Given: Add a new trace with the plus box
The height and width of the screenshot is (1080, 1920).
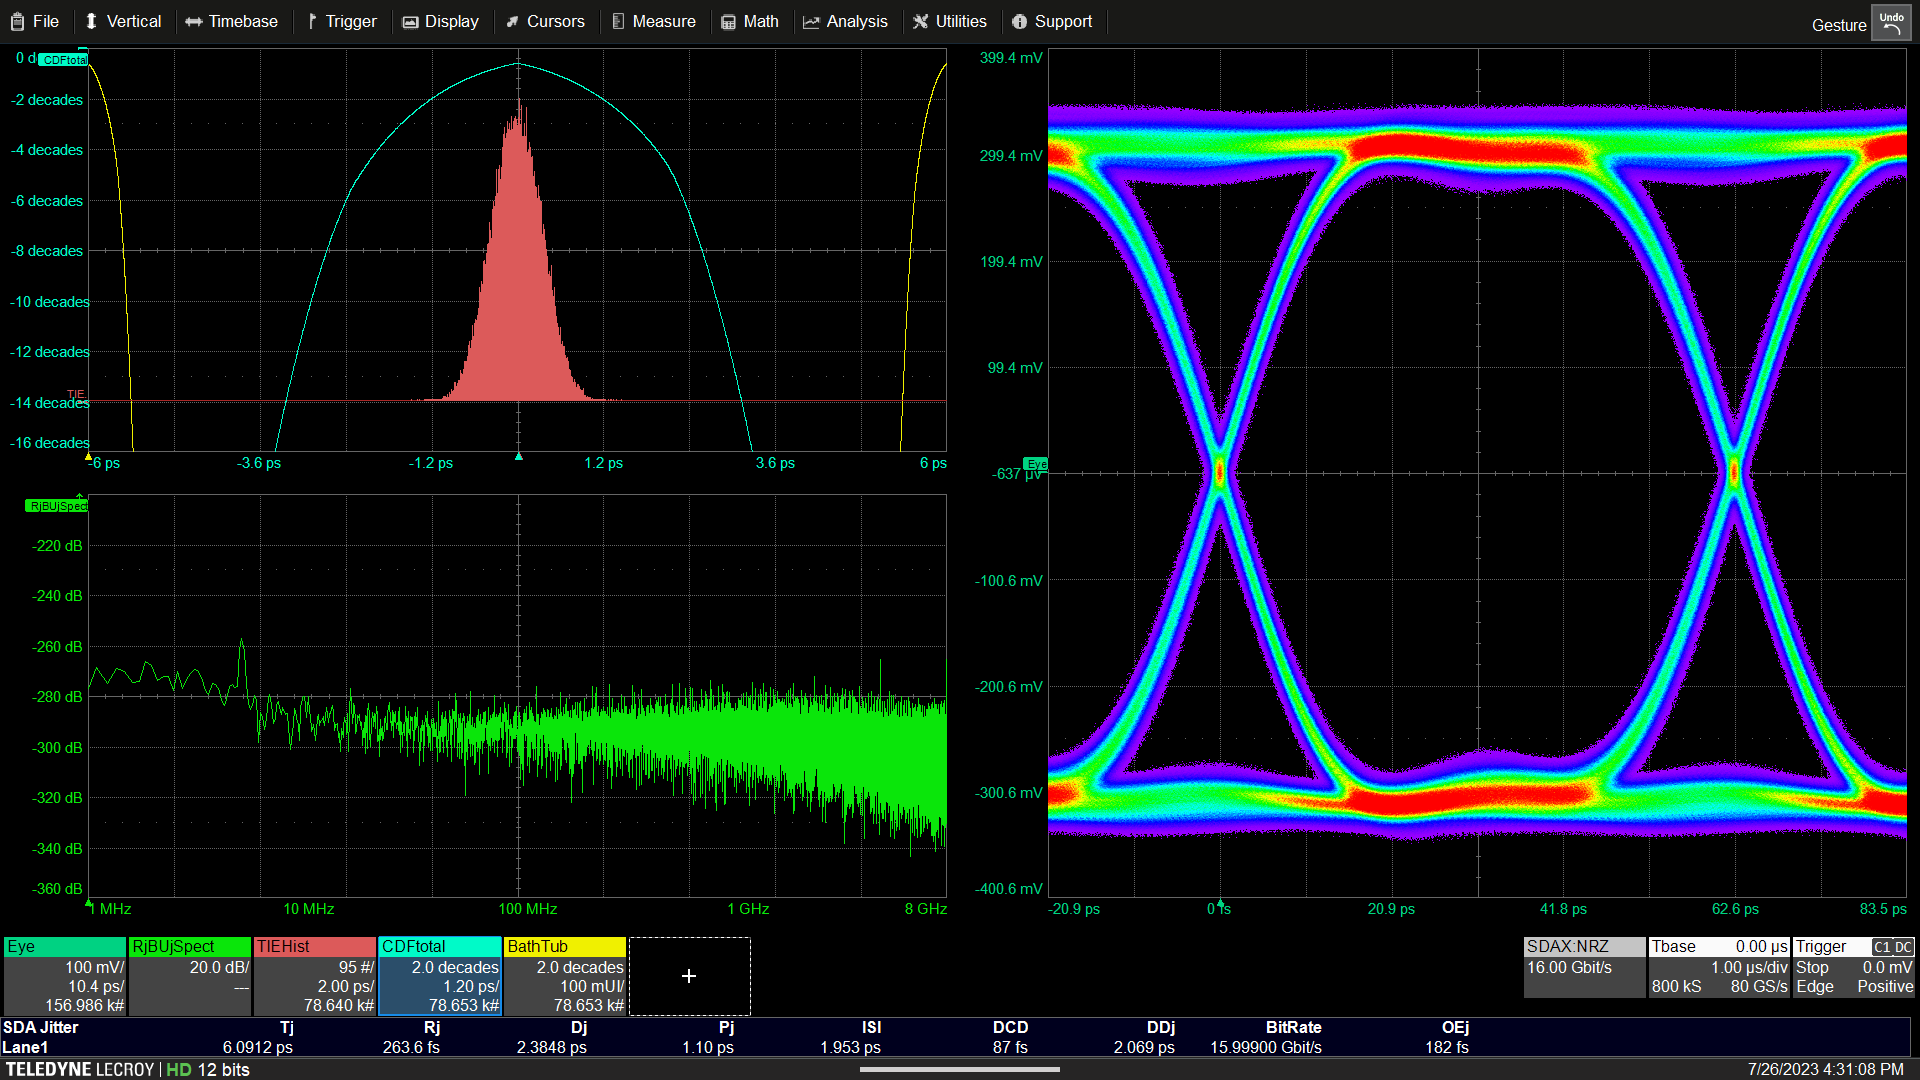Looking at the screenshot, I should click(689, 976).
